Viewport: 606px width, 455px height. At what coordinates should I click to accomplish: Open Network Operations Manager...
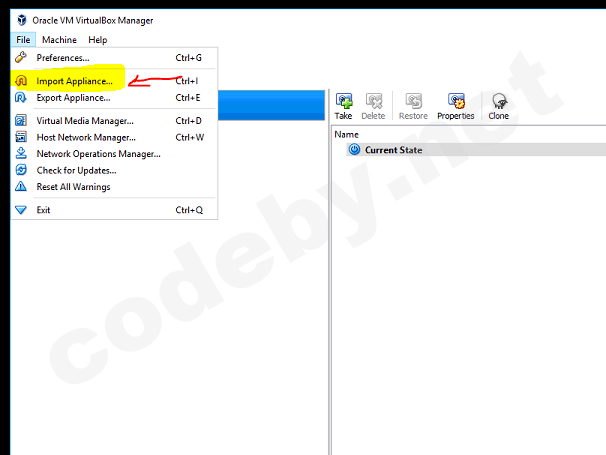pyautogui.click(x=114, y=154)
